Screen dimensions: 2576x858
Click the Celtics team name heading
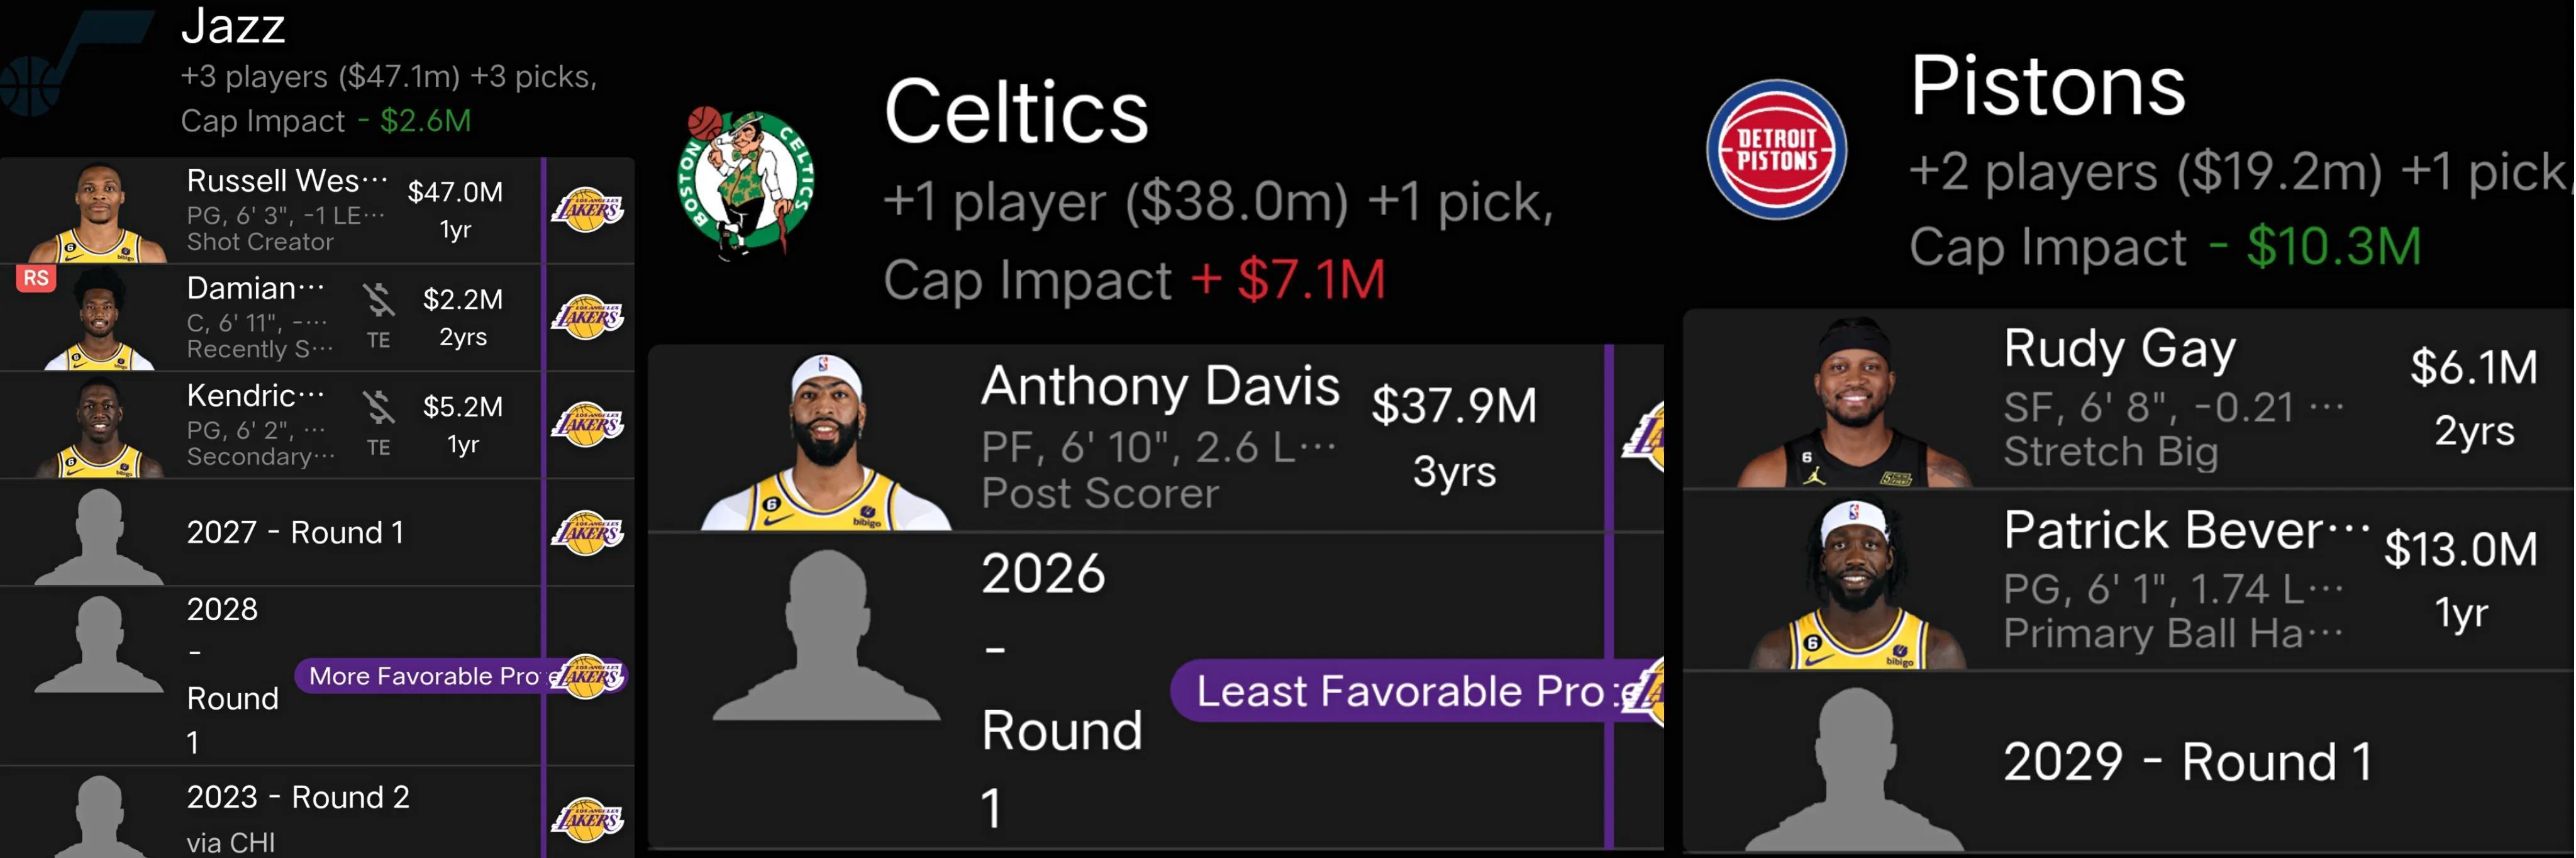pos(1016,112)
